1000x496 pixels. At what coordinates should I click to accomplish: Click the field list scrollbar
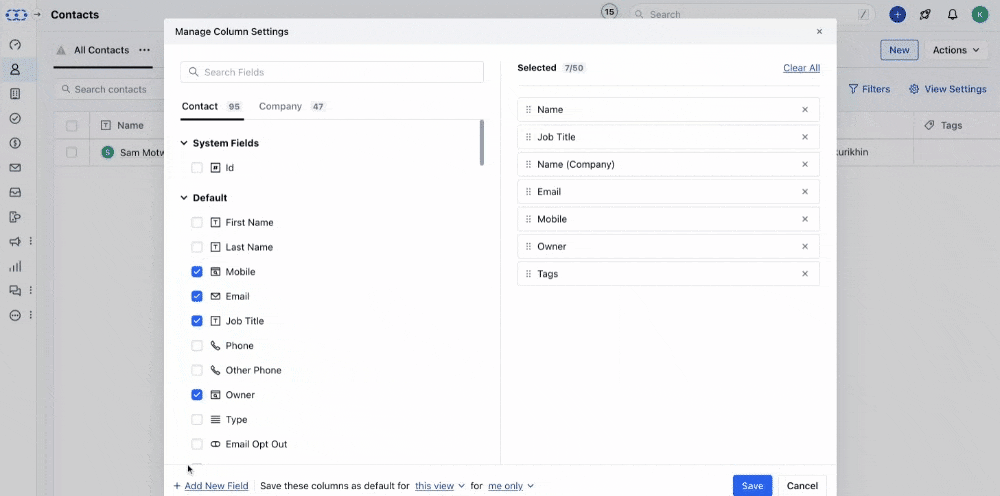click(x=482, y=143)
